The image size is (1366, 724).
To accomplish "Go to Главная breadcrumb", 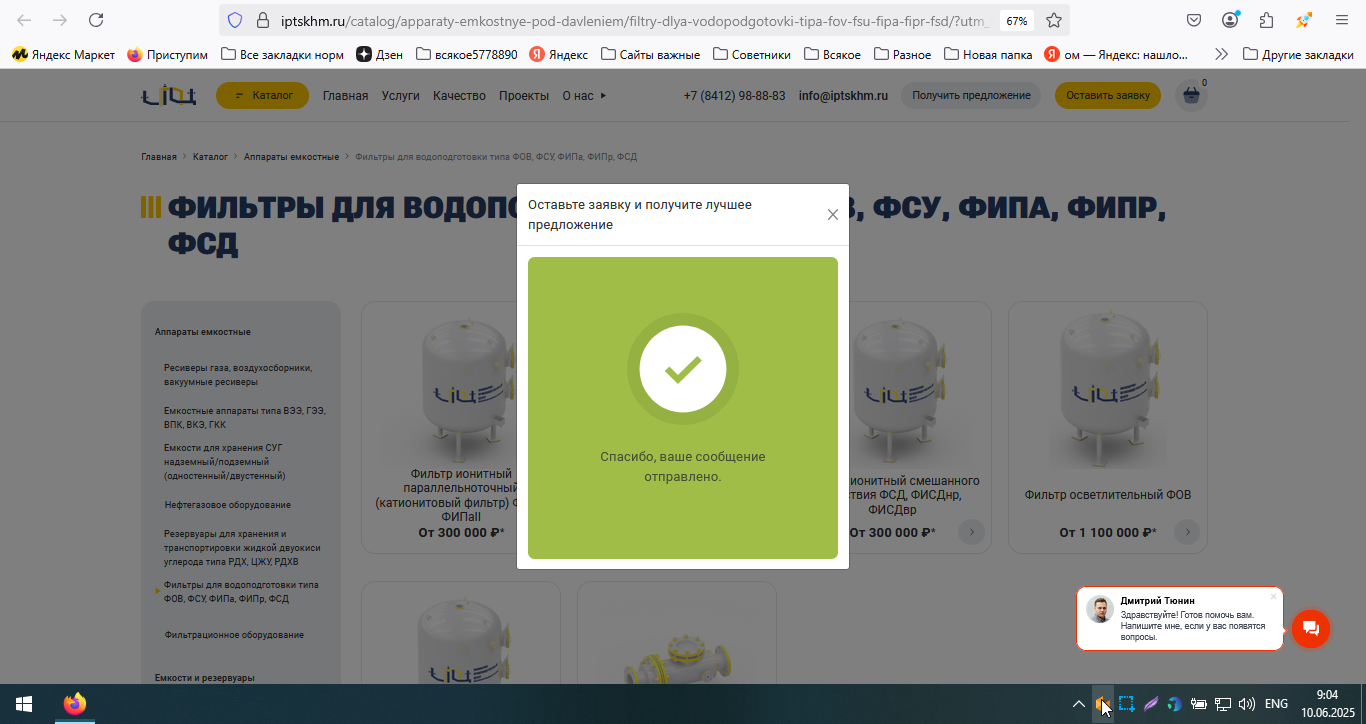I will (x=158, y=157).
